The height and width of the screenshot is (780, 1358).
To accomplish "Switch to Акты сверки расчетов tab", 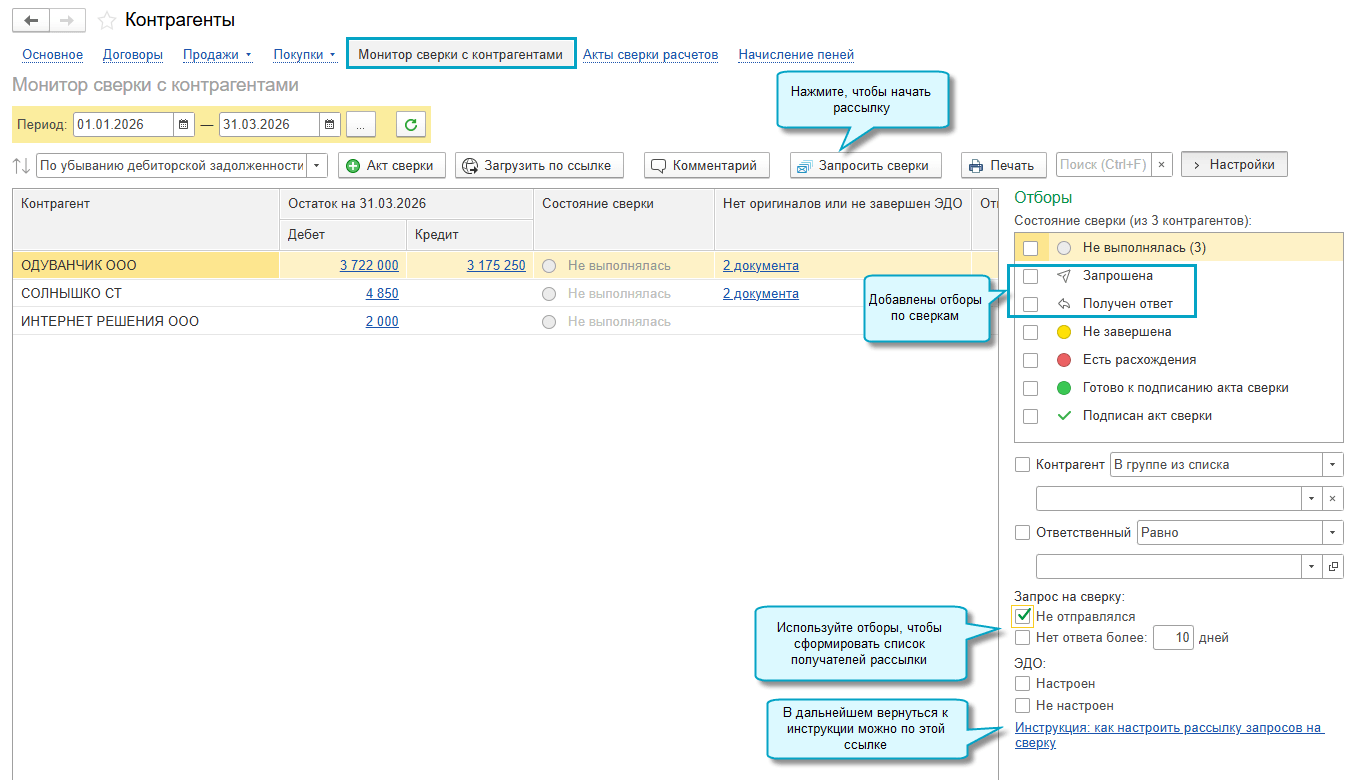I will coord(650,55).
